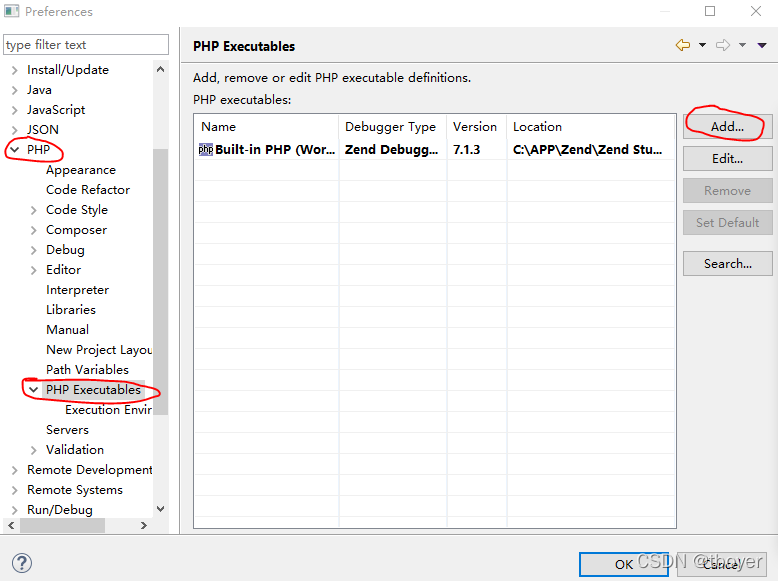
Task: Click the tree horizontal scrollbar thumb
Action: [62, 525]
